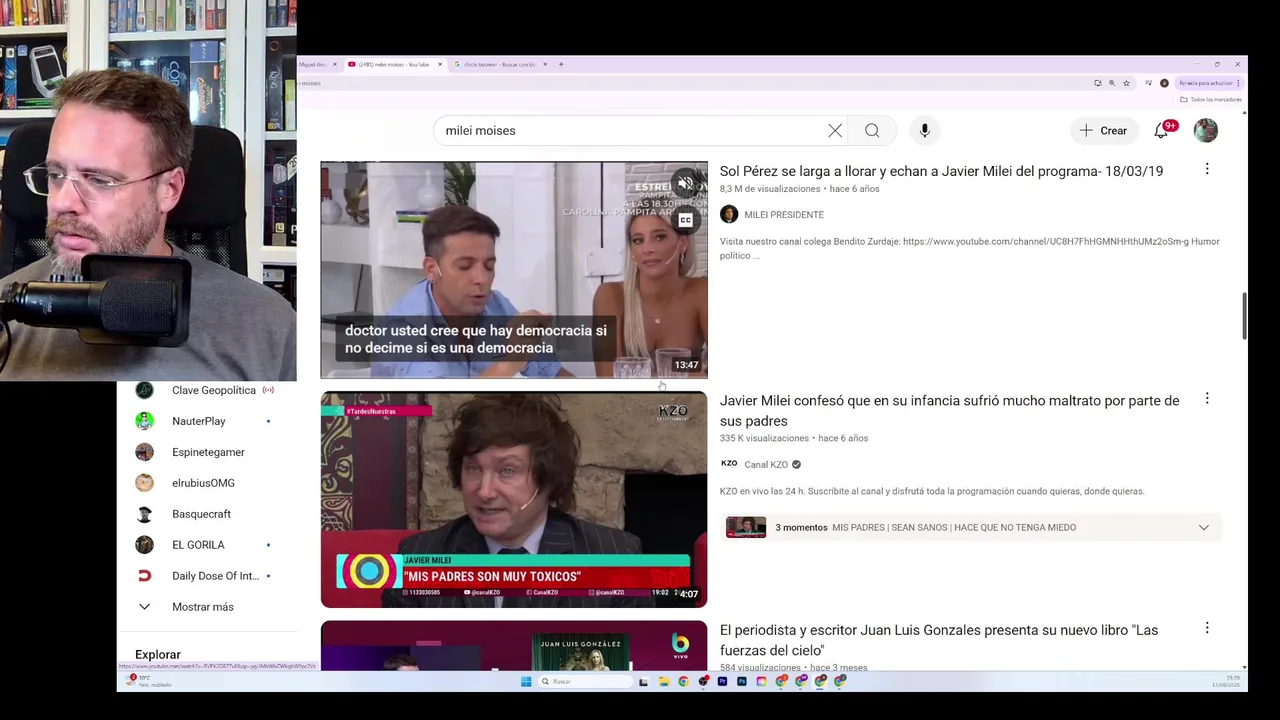
Task: Open Chrome icon in taskbar
Action: click(683, 681)
